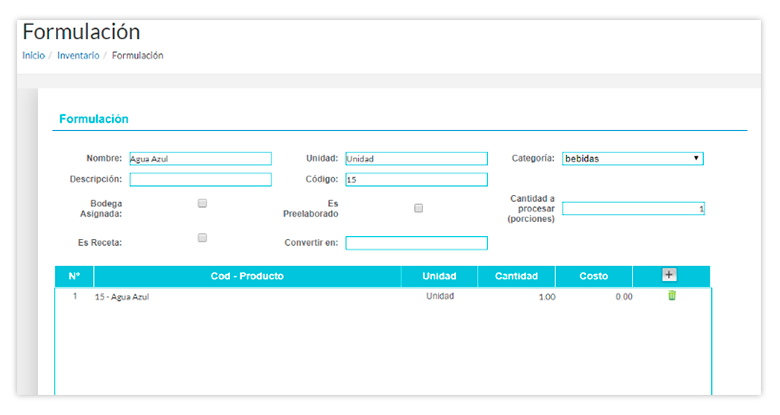Screen dimensions: 780x415
Task: Click the N° column header
Action: click(74, 276)
